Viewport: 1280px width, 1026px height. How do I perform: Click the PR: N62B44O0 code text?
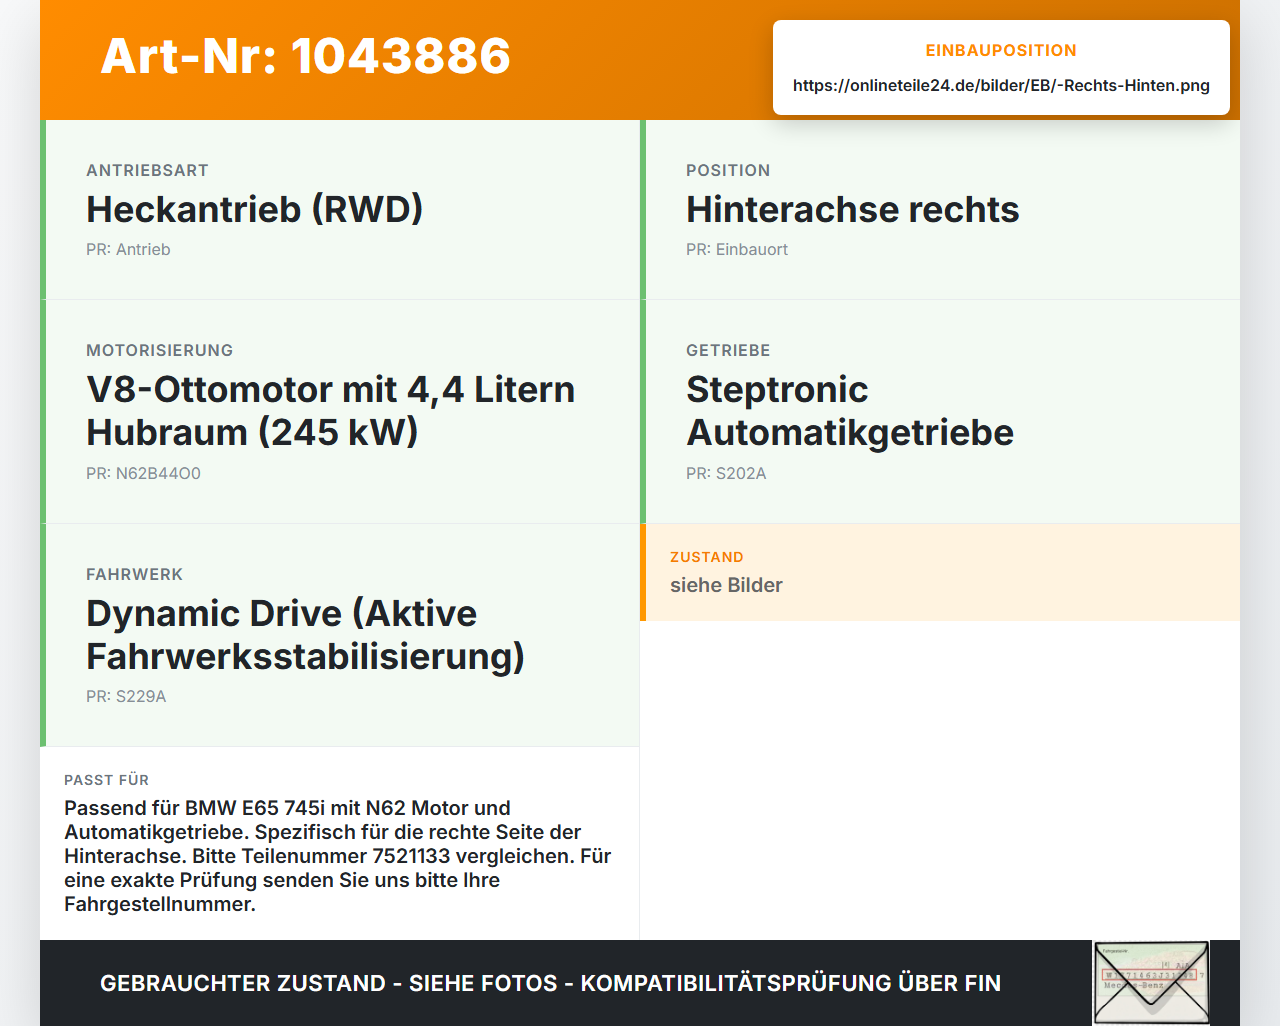(143, 473)
